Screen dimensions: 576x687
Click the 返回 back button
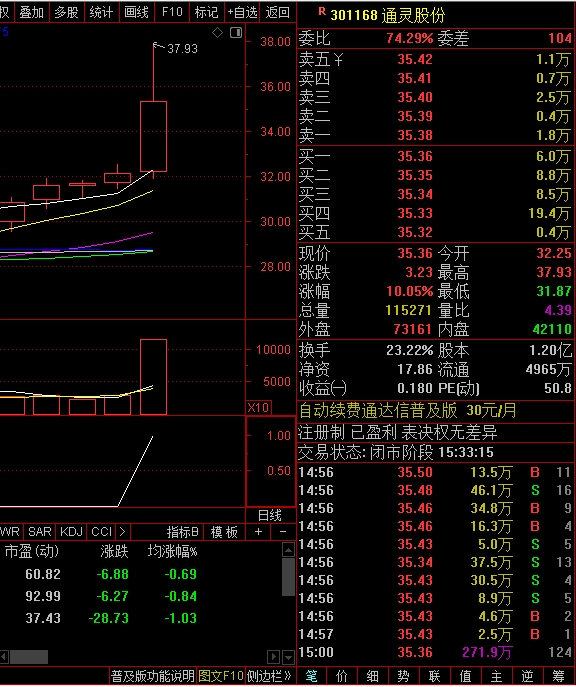tap(278, 12)
